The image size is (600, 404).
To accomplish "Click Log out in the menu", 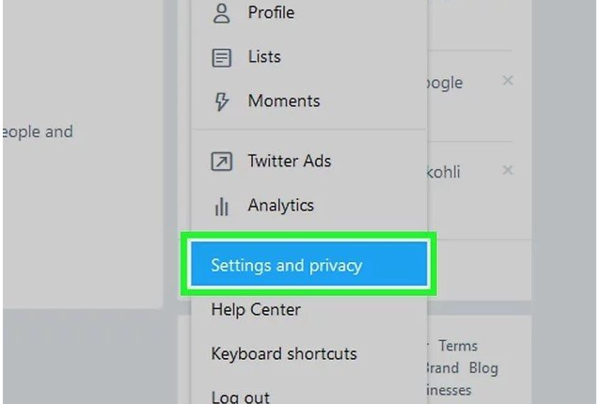I will pos(240,396).
